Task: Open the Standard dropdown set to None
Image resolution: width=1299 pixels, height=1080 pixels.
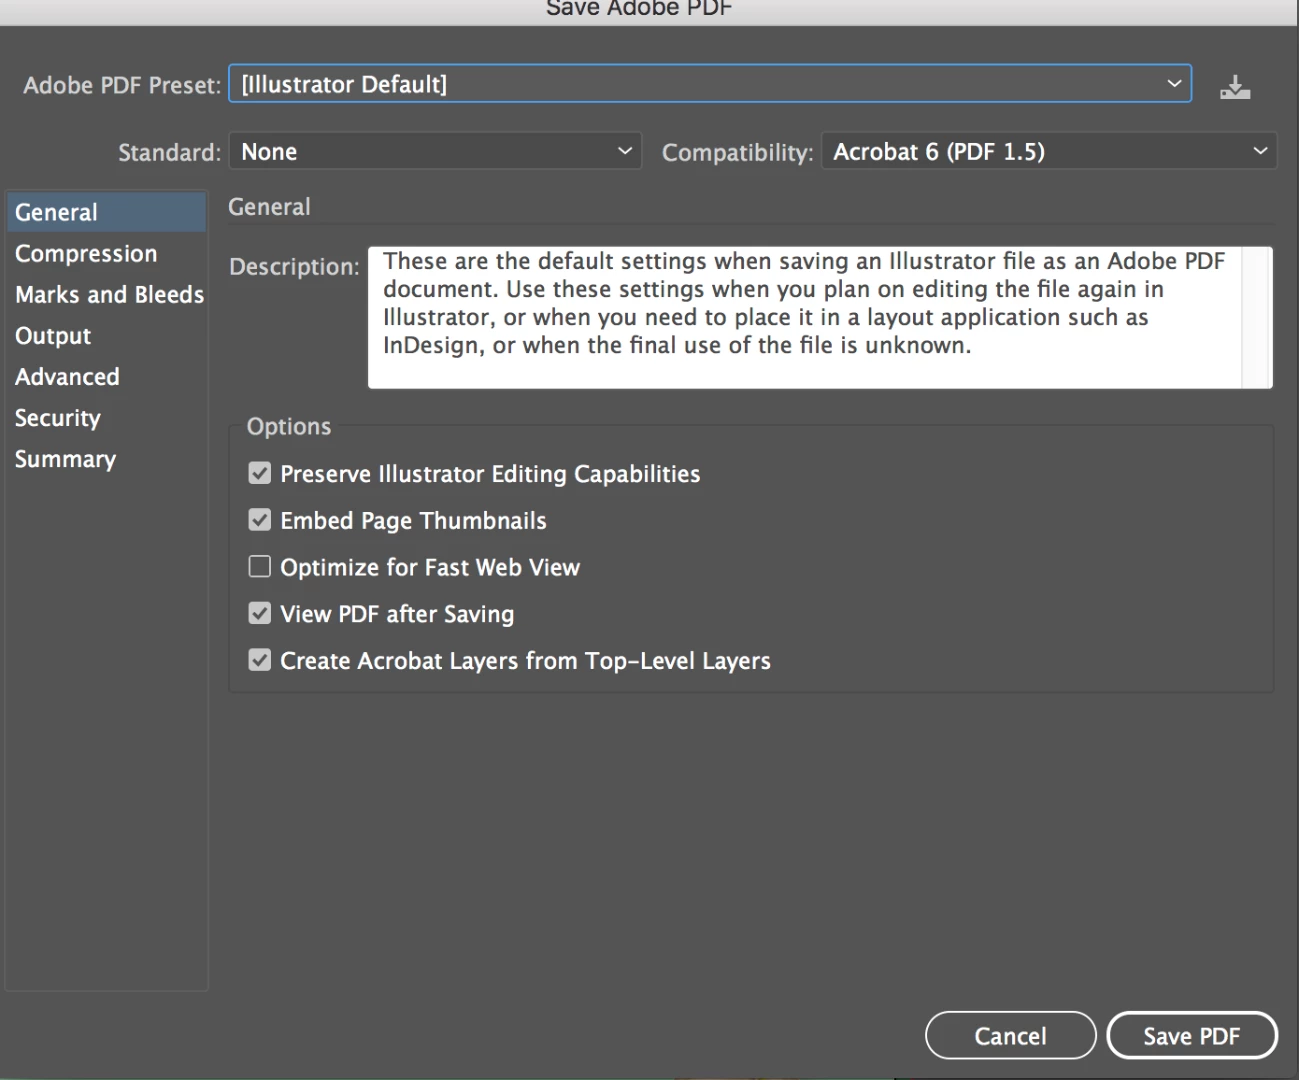Action: tap(435, 152)
